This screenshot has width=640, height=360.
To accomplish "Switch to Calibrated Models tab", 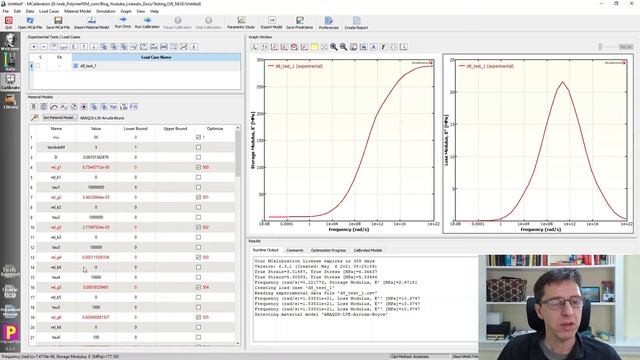I will tap(368, 250).
